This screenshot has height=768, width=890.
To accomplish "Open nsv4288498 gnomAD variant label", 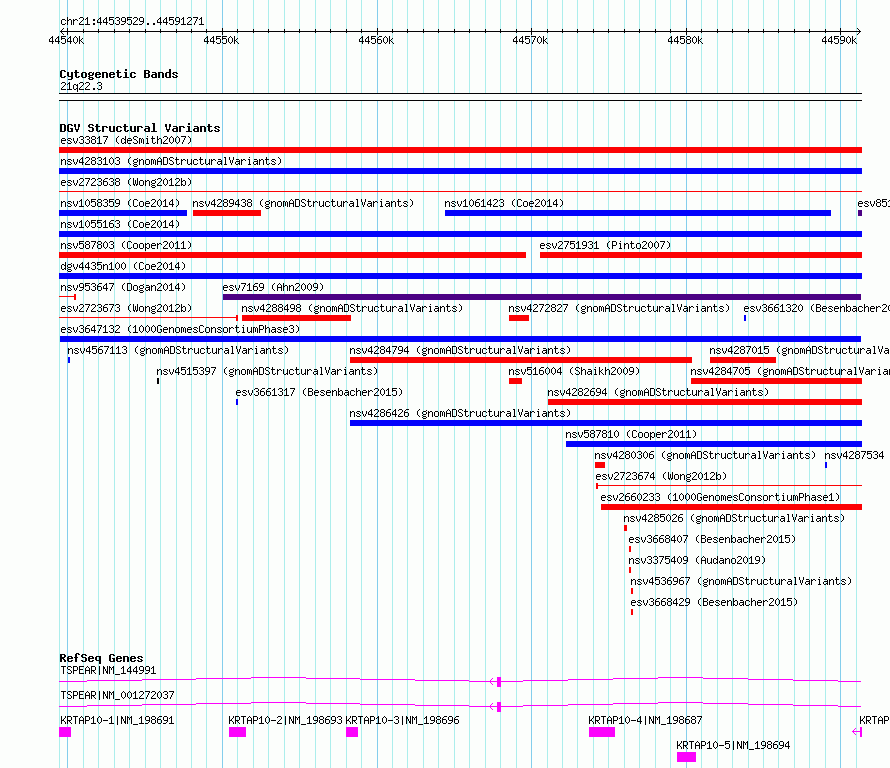I will coord(352,308).
